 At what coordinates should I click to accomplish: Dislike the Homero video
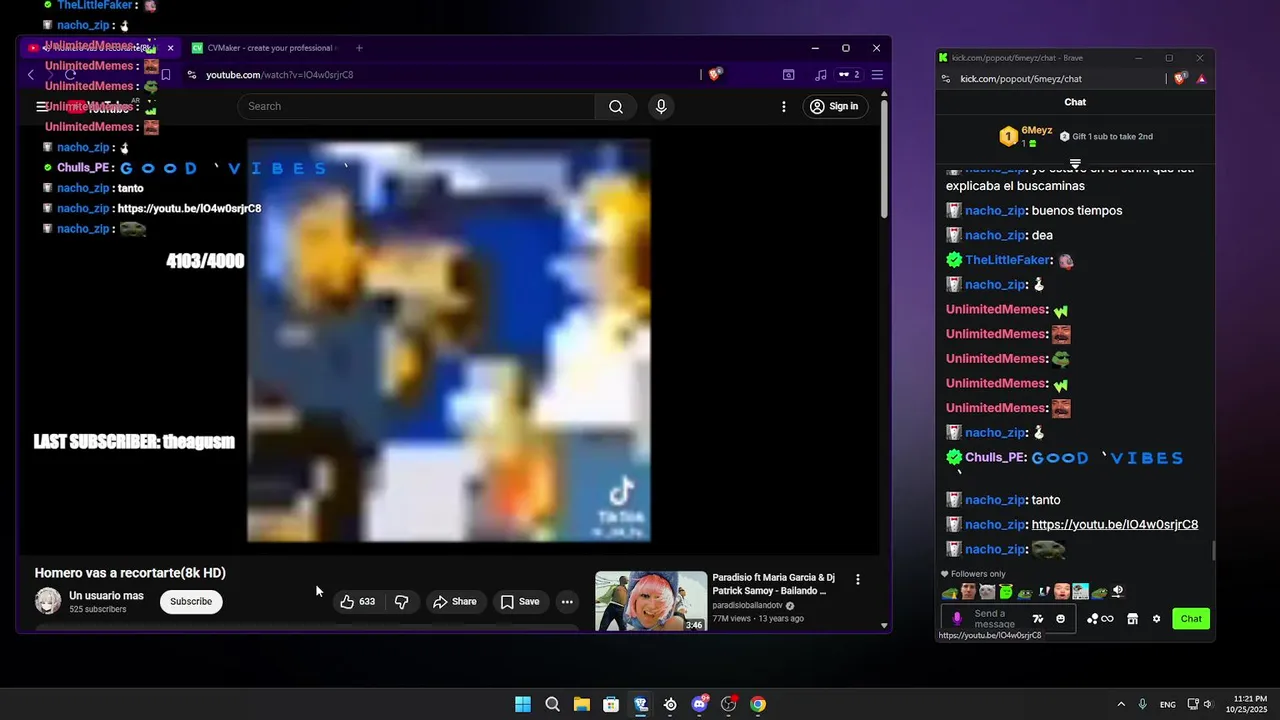402,602
